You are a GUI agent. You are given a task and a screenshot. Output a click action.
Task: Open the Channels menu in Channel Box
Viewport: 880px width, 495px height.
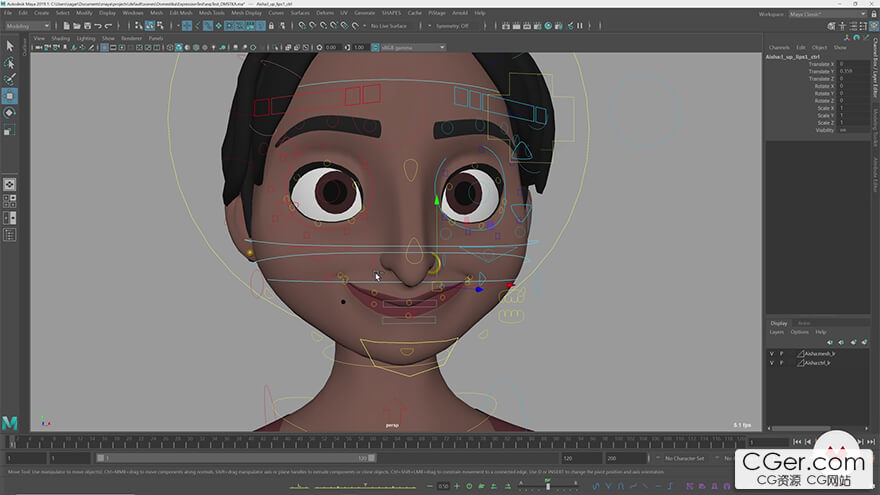779,48
